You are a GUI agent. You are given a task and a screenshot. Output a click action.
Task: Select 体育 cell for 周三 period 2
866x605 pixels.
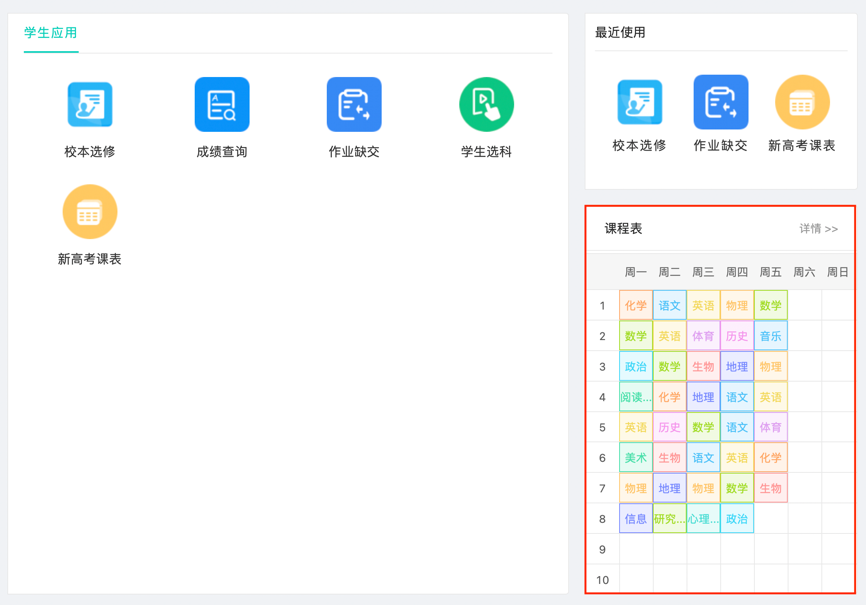(x=703, y=335)
